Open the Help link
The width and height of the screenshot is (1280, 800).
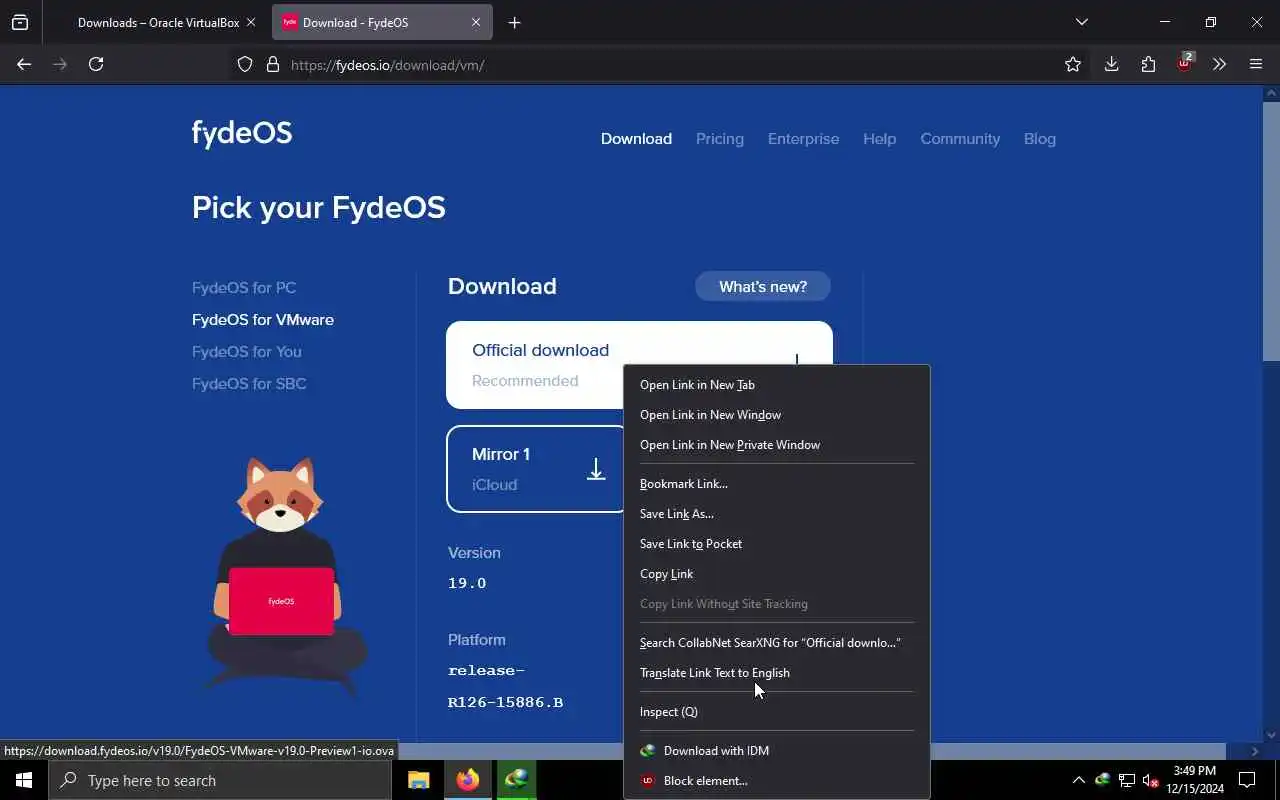[x=880, y=139]
